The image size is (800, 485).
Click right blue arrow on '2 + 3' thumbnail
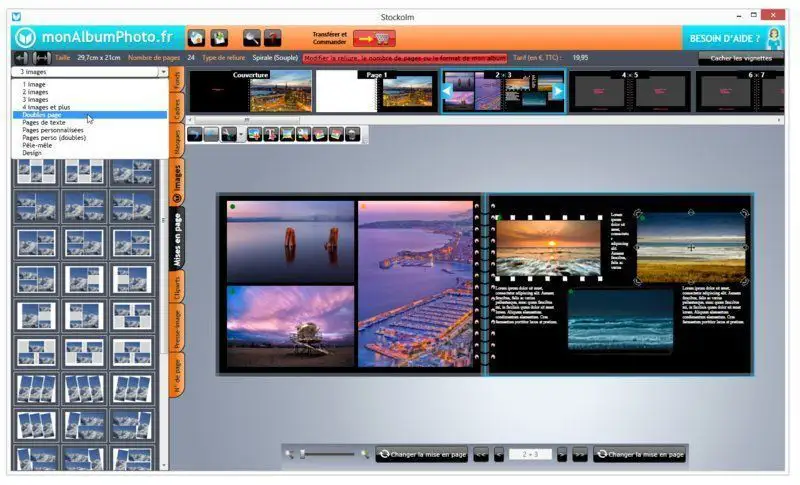tap(557, 91)
